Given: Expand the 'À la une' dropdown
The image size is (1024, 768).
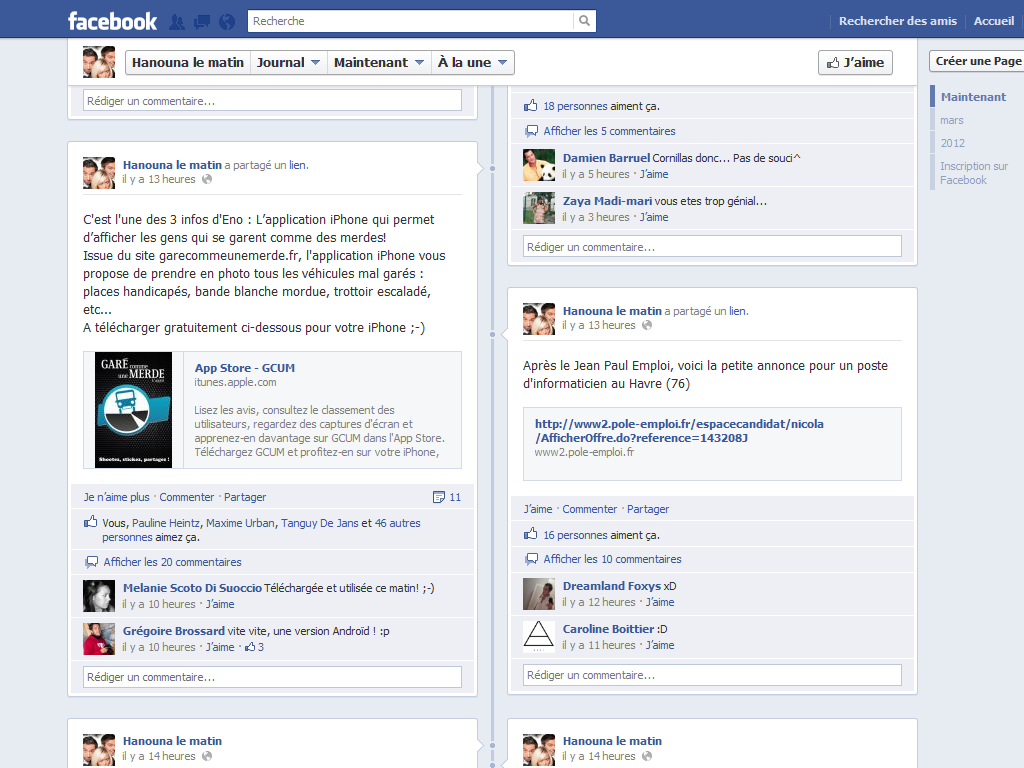Looking at the screenshot, I should [472, 63].
